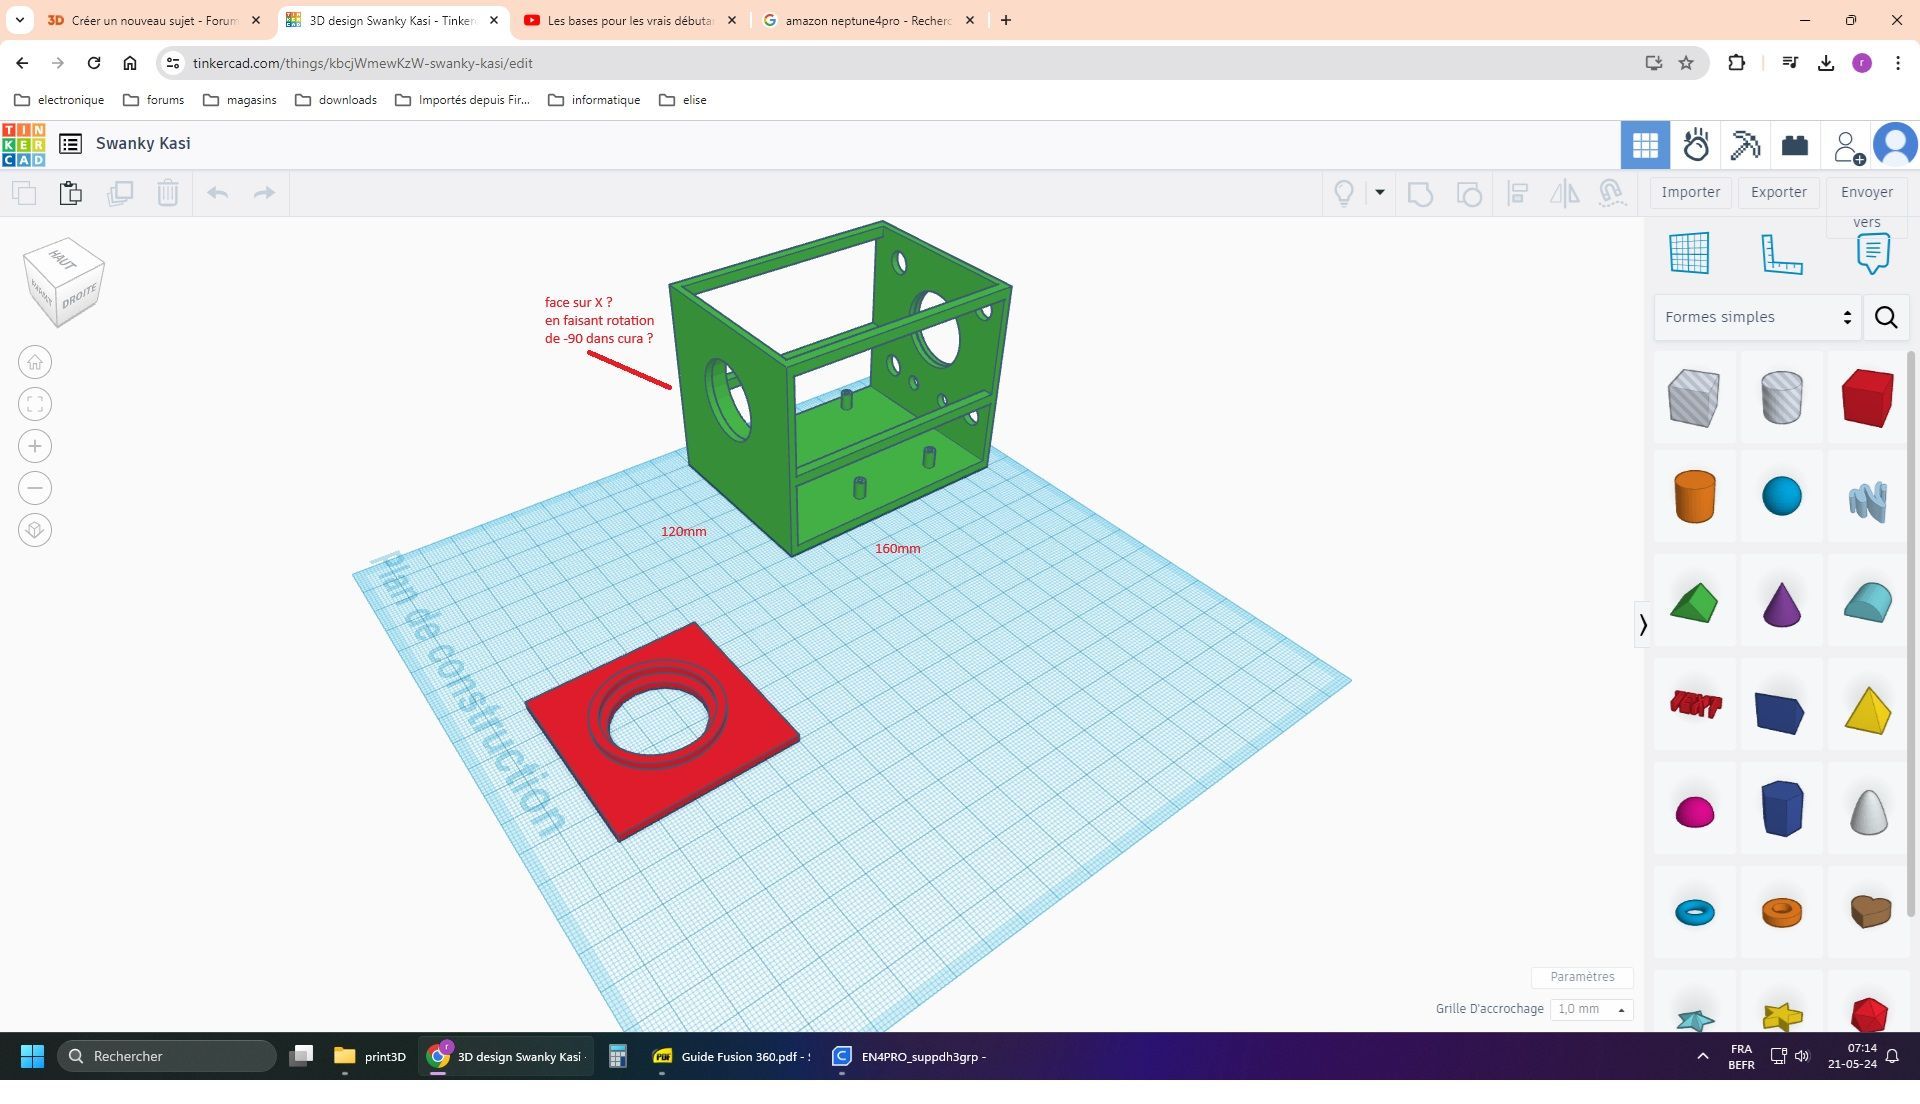This screenshot has width=1920, height=1104.
Task: Switch to the YouTube Les bases tab
Action: click(629, 20)
